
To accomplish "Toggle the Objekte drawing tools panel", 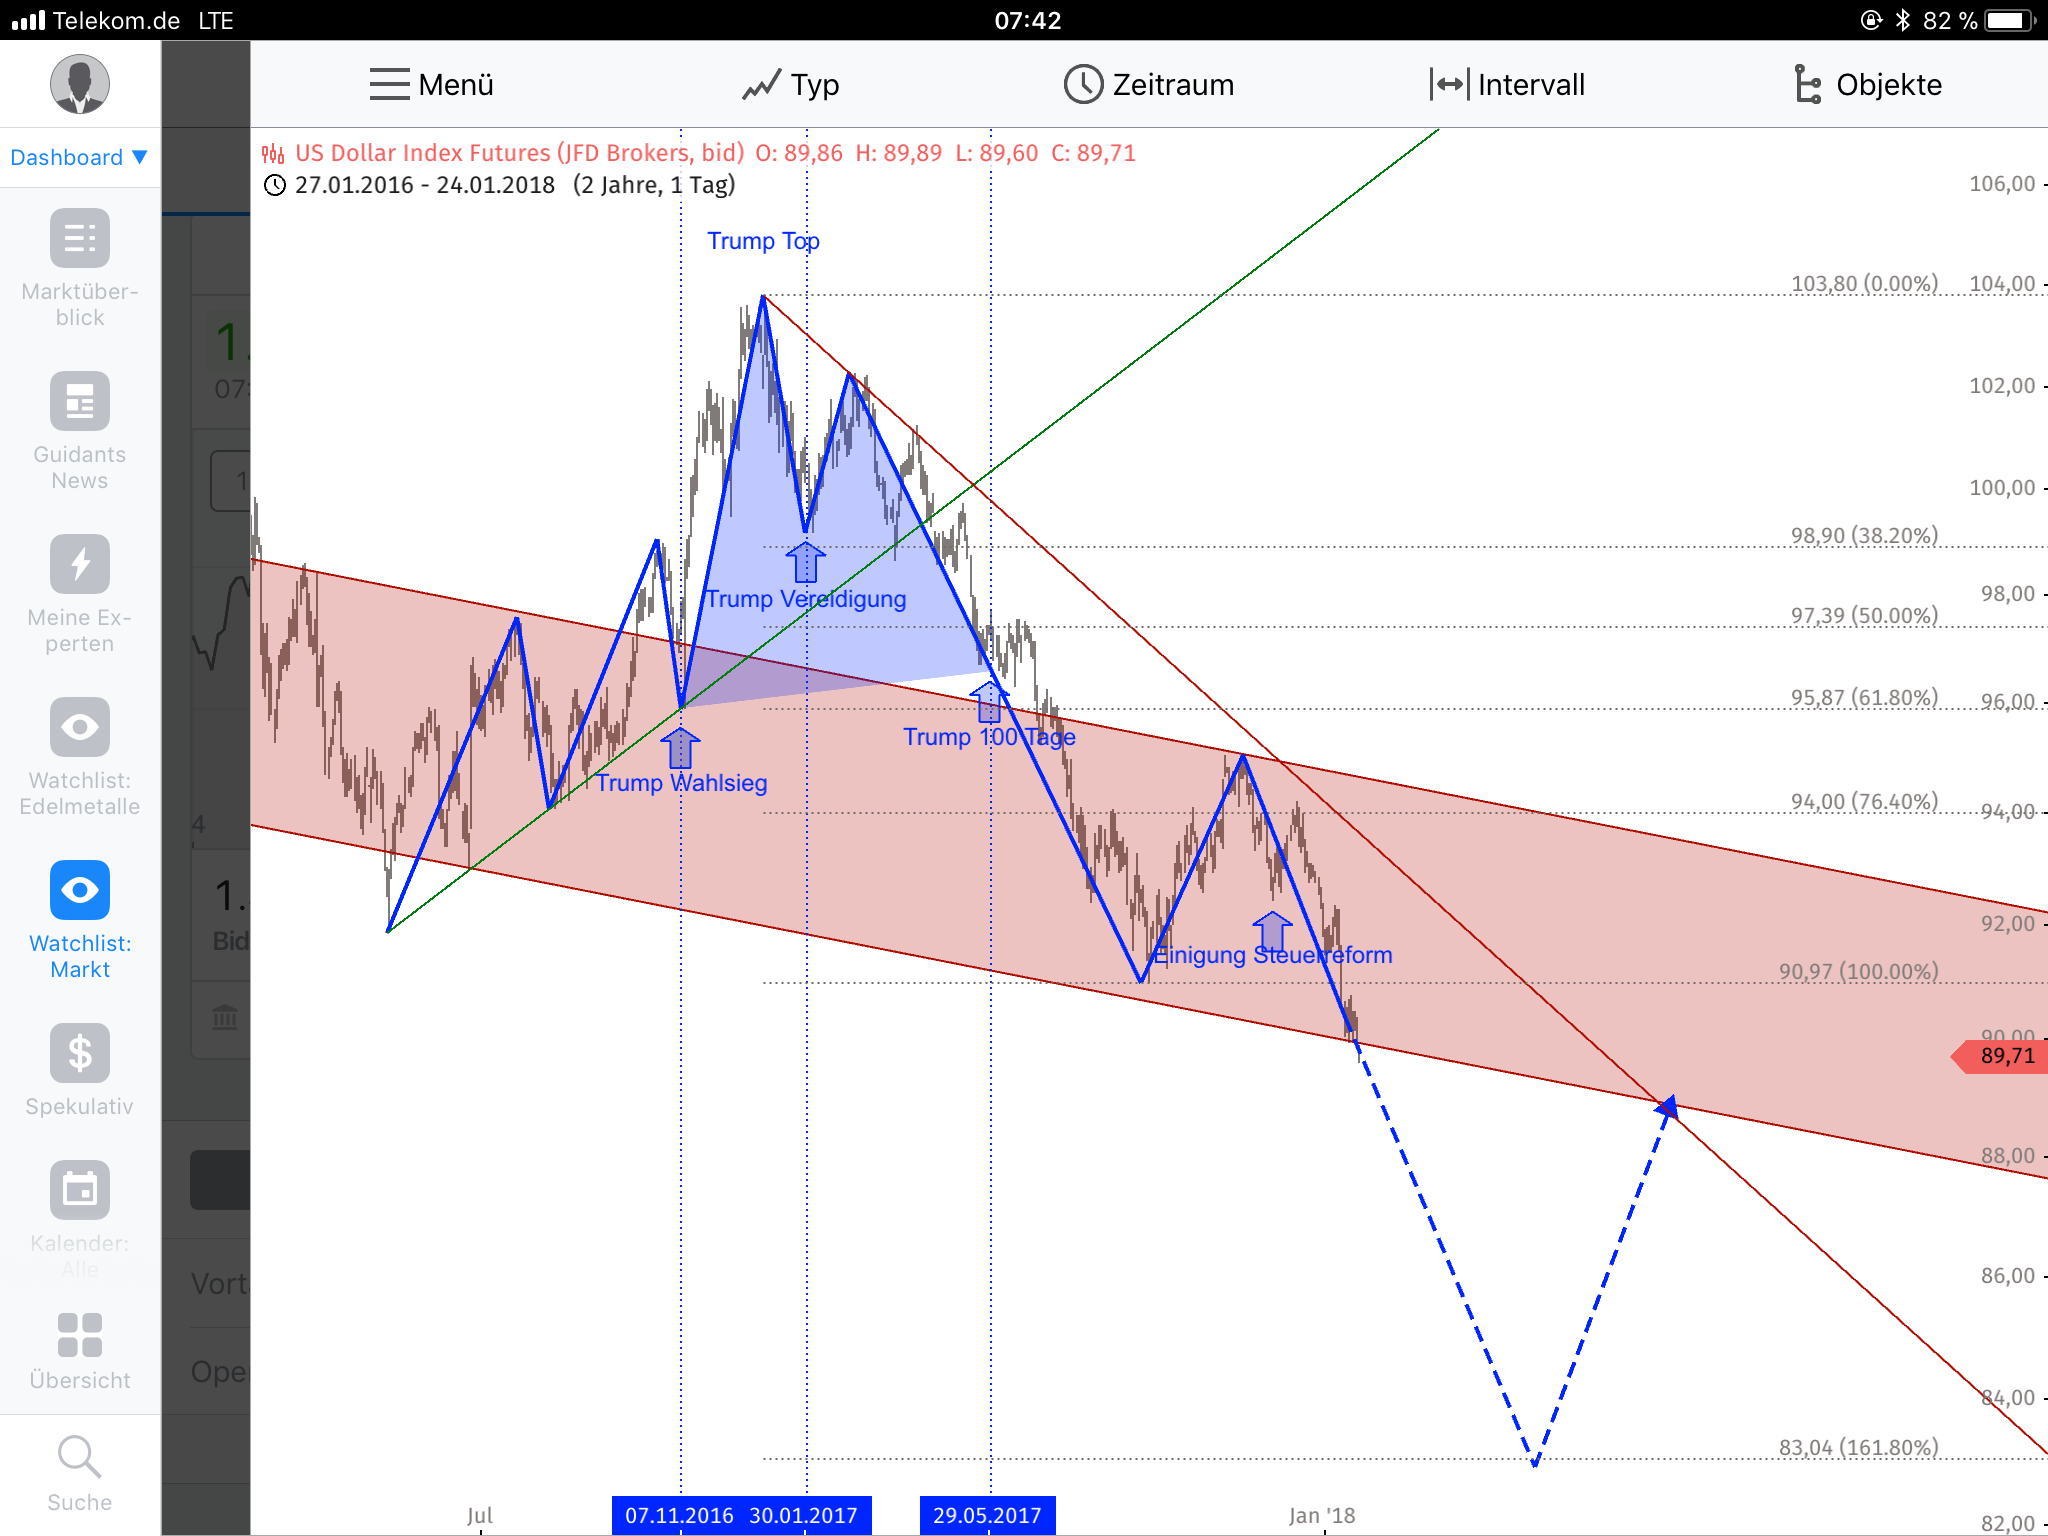I will click(x=1866, y=85).
